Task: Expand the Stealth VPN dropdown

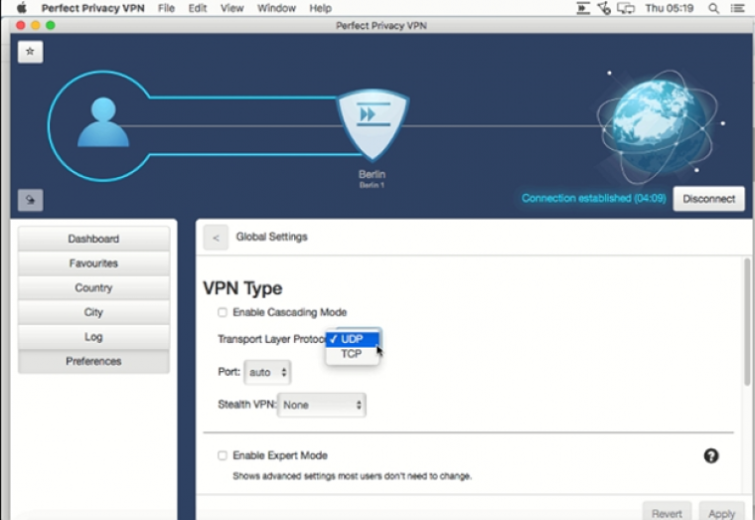Action: click(322, 405)
